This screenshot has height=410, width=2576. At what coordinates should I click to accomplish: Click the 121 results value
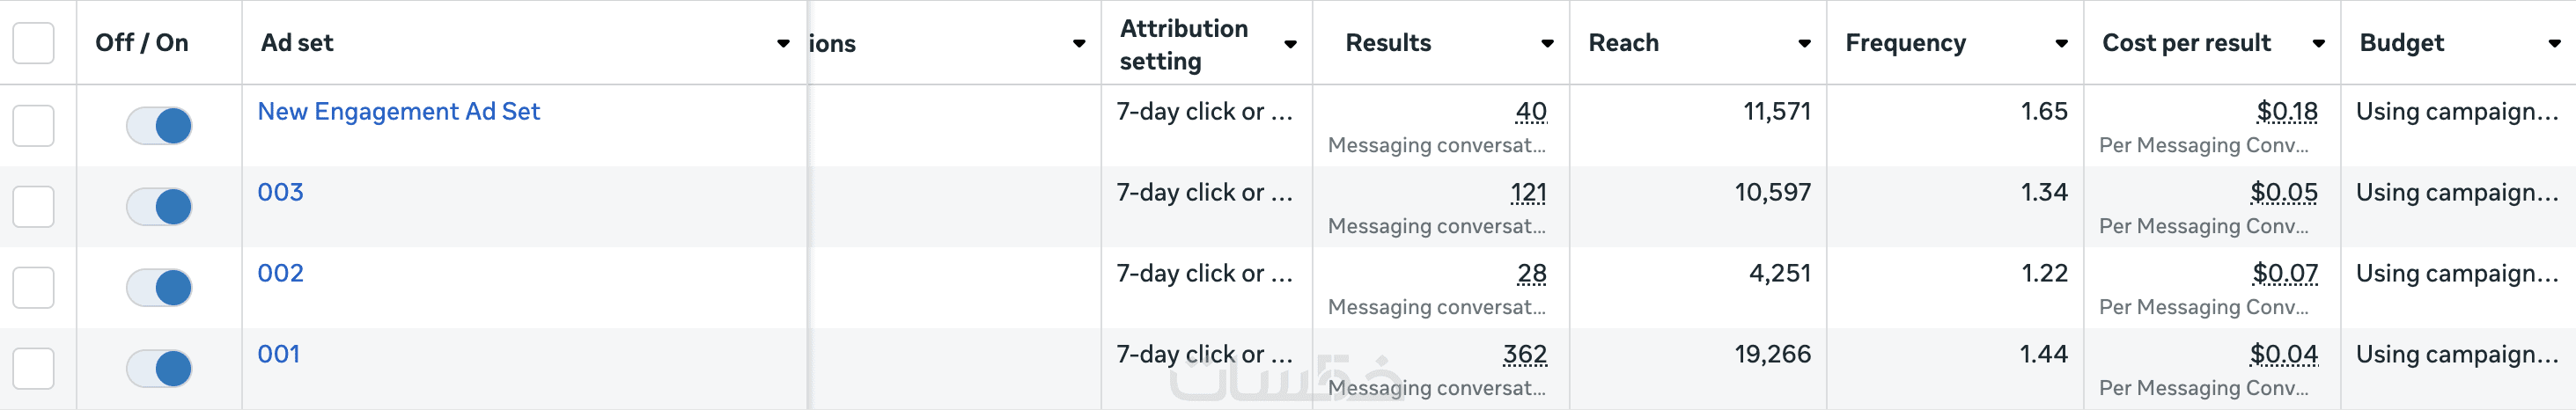pos(1528,192)
